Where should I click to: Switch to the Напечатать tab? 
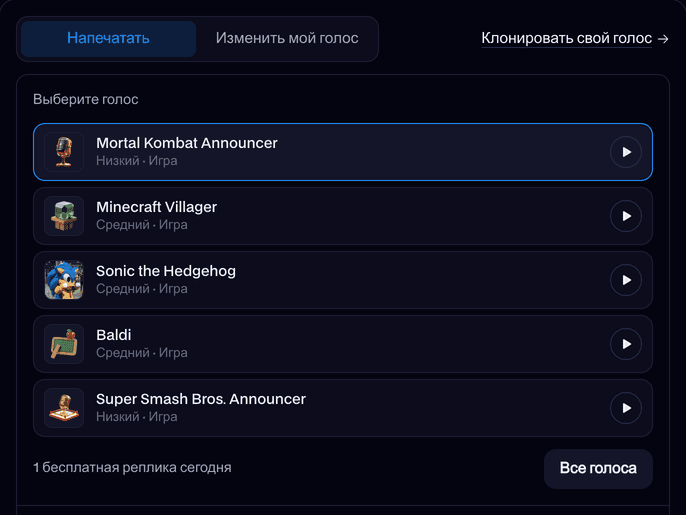[x=108, y=39]
